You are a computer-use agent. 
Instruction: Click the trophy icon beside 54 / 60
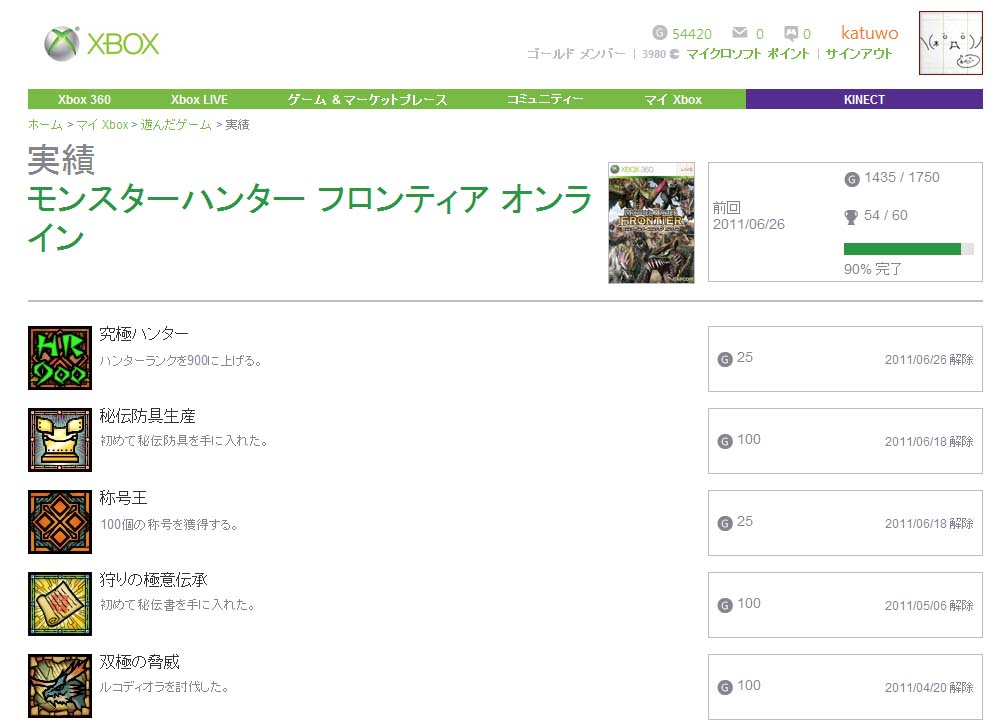point(851,217)
